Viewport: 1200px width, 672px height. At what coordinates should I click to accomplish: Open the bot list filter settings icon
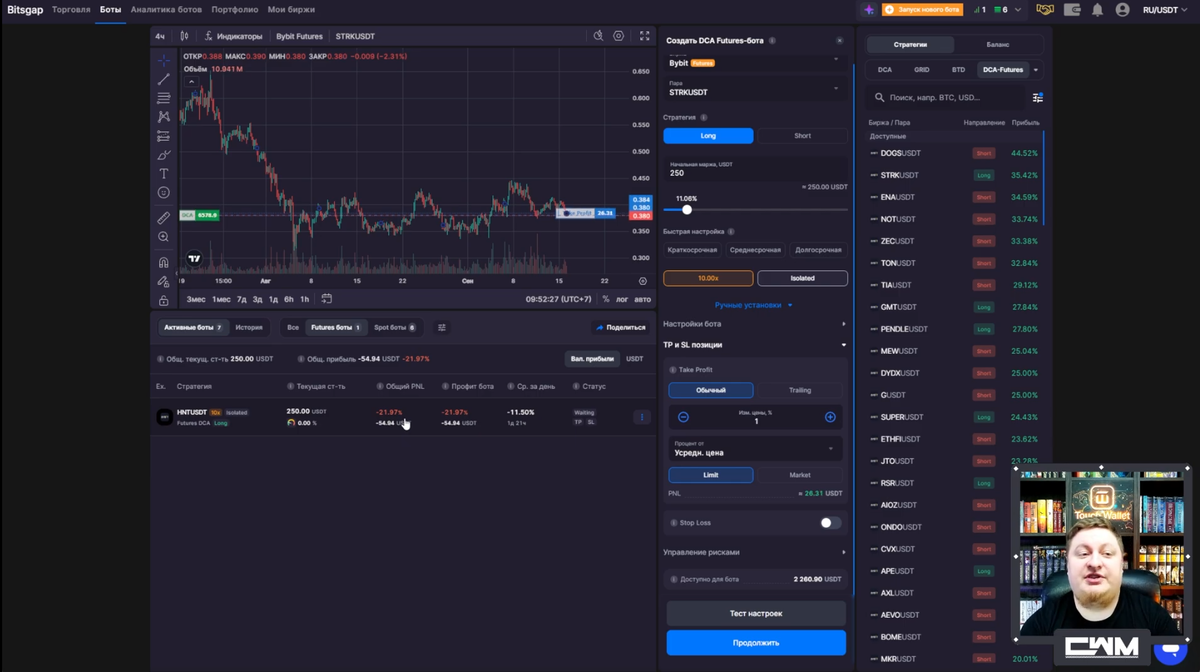pyautogui.click(x=441, y=327)
